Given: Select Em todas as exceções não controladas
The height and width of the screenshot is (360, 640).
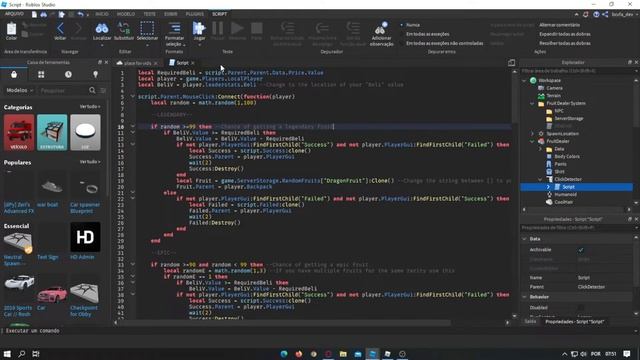Looking at the screenshot, I should 442,43.
